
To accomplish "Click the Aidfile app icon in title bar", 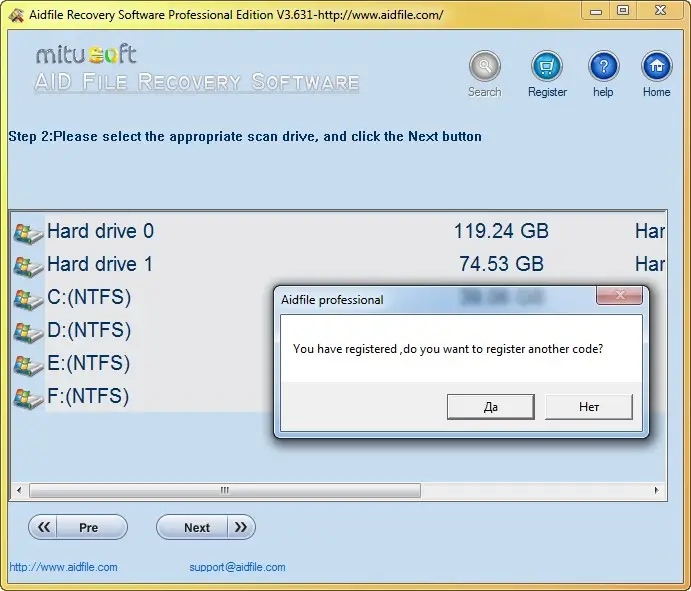I will (16, 15).
